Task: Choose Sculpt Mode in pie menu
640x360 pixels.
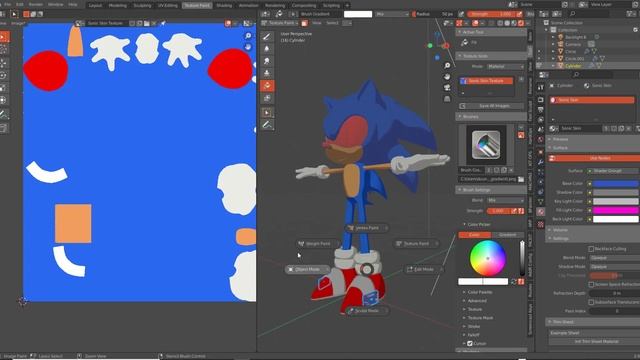Action: tap(367, 311)
